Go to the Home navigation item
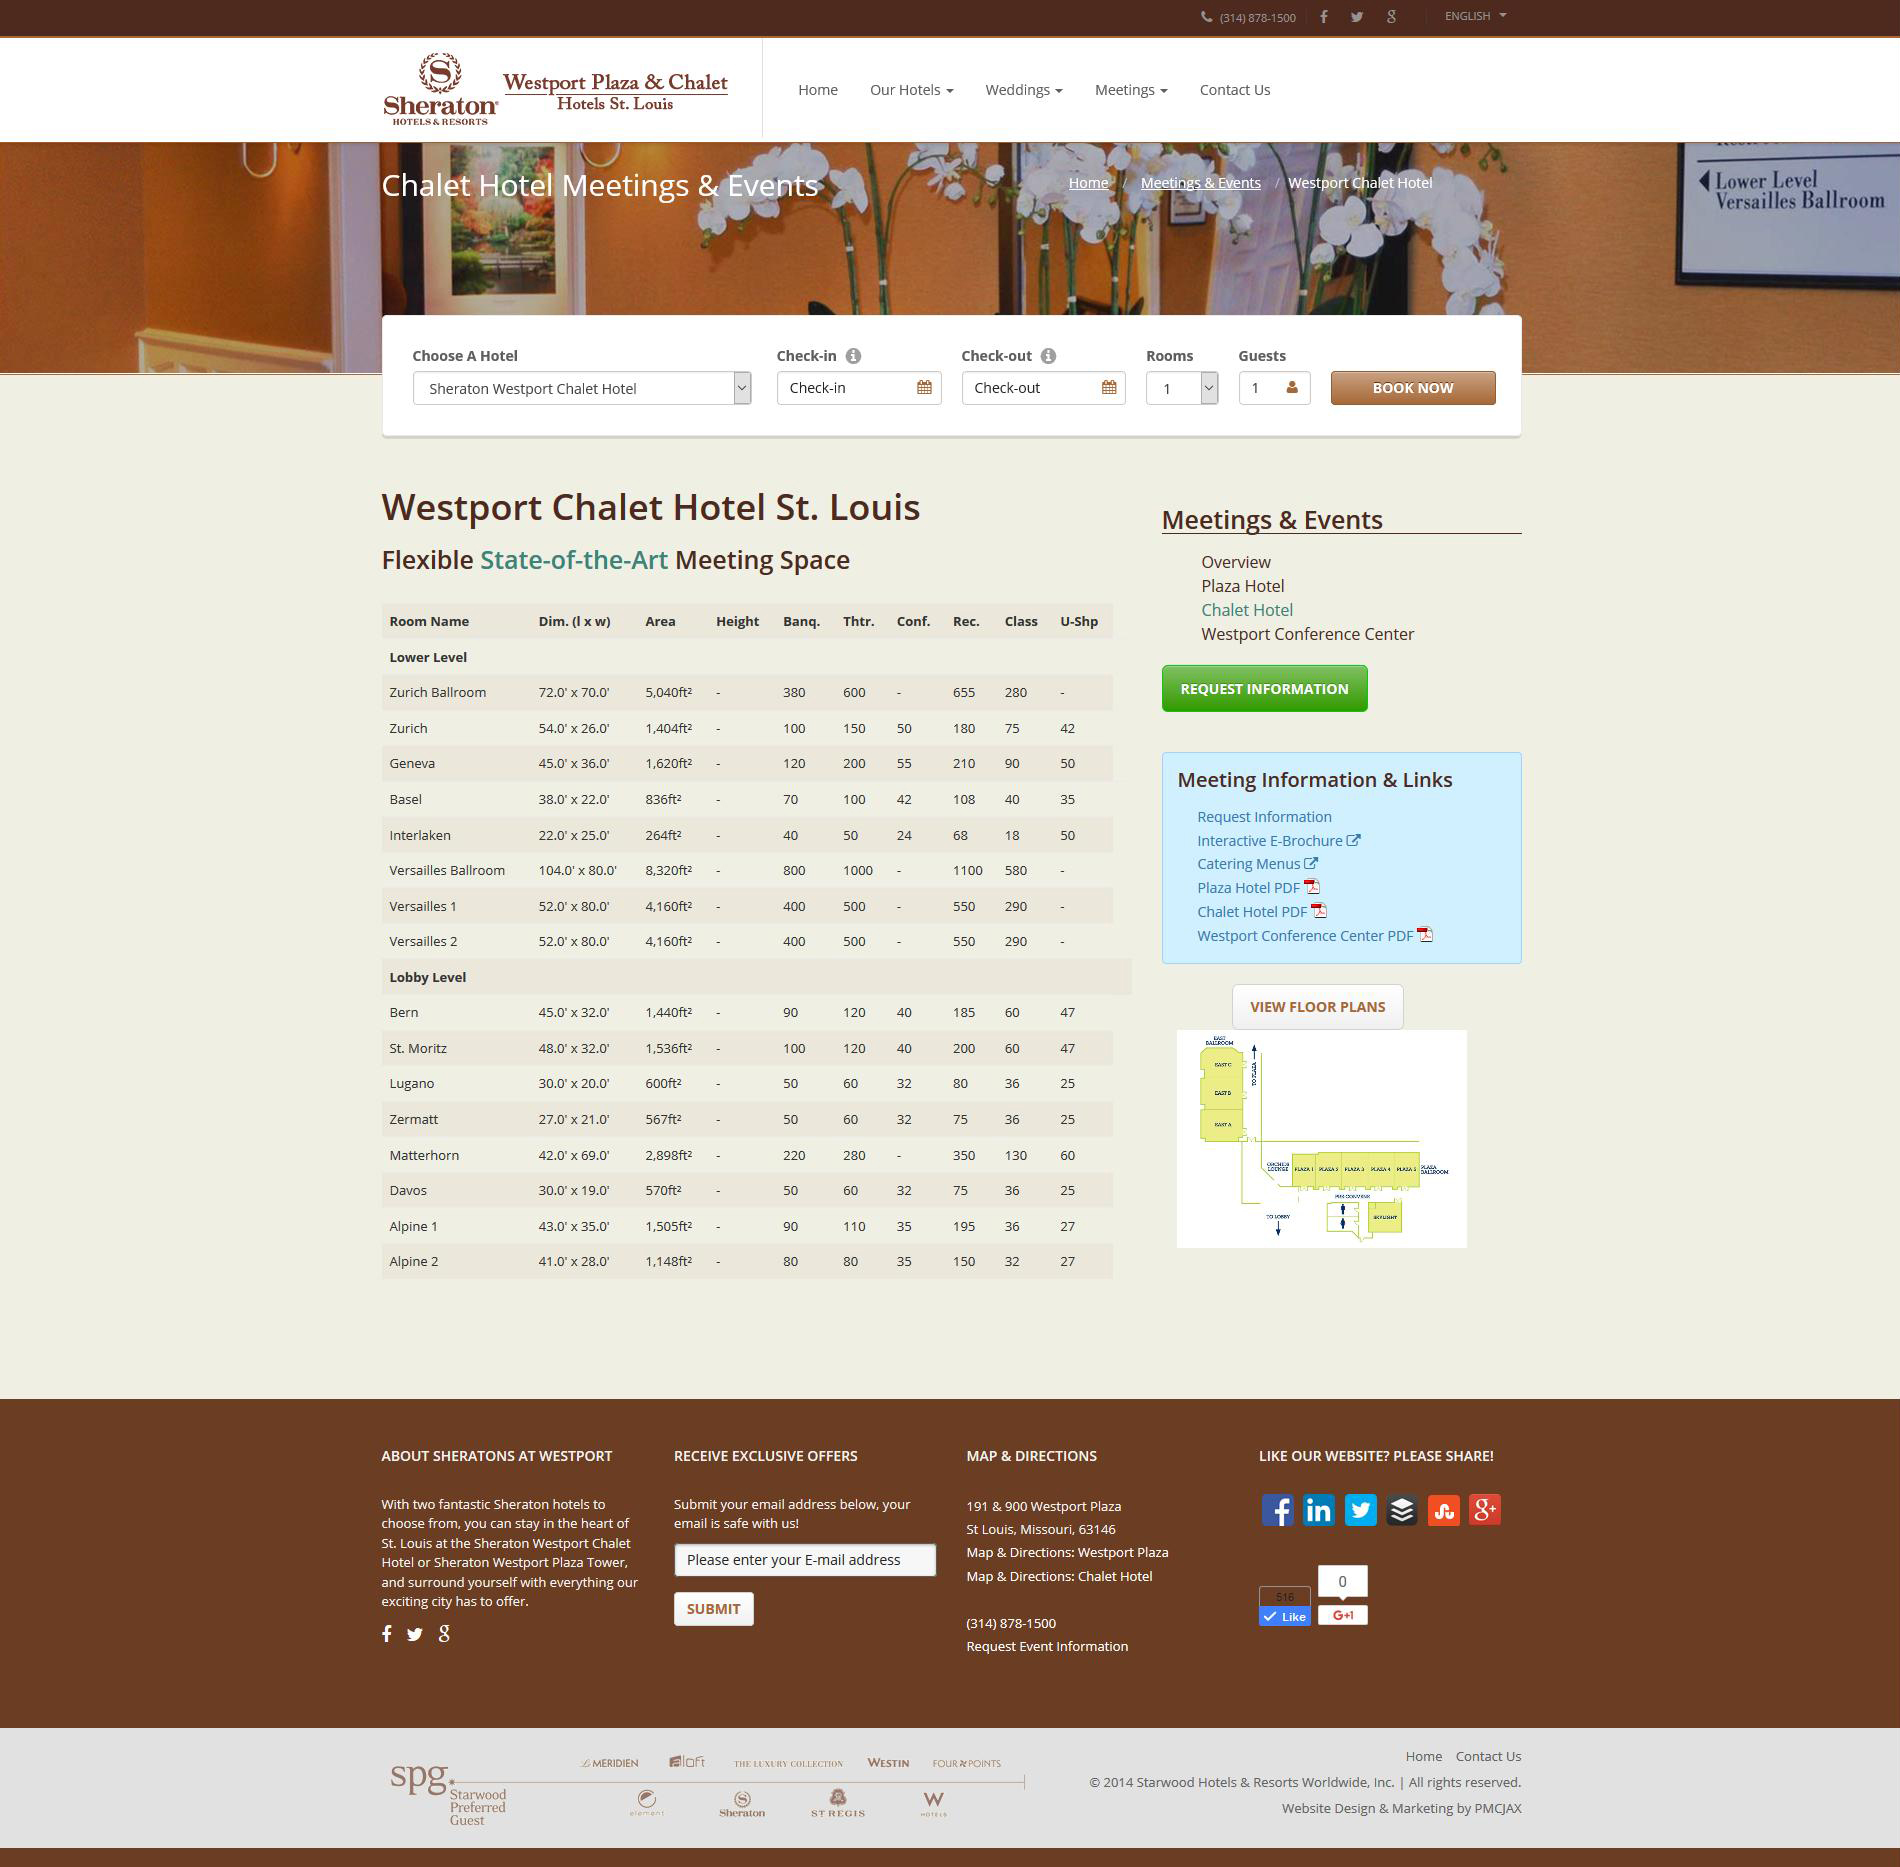Viewport: 1900px width, 1867px height. pyautogui.click(x=818, y=90)
